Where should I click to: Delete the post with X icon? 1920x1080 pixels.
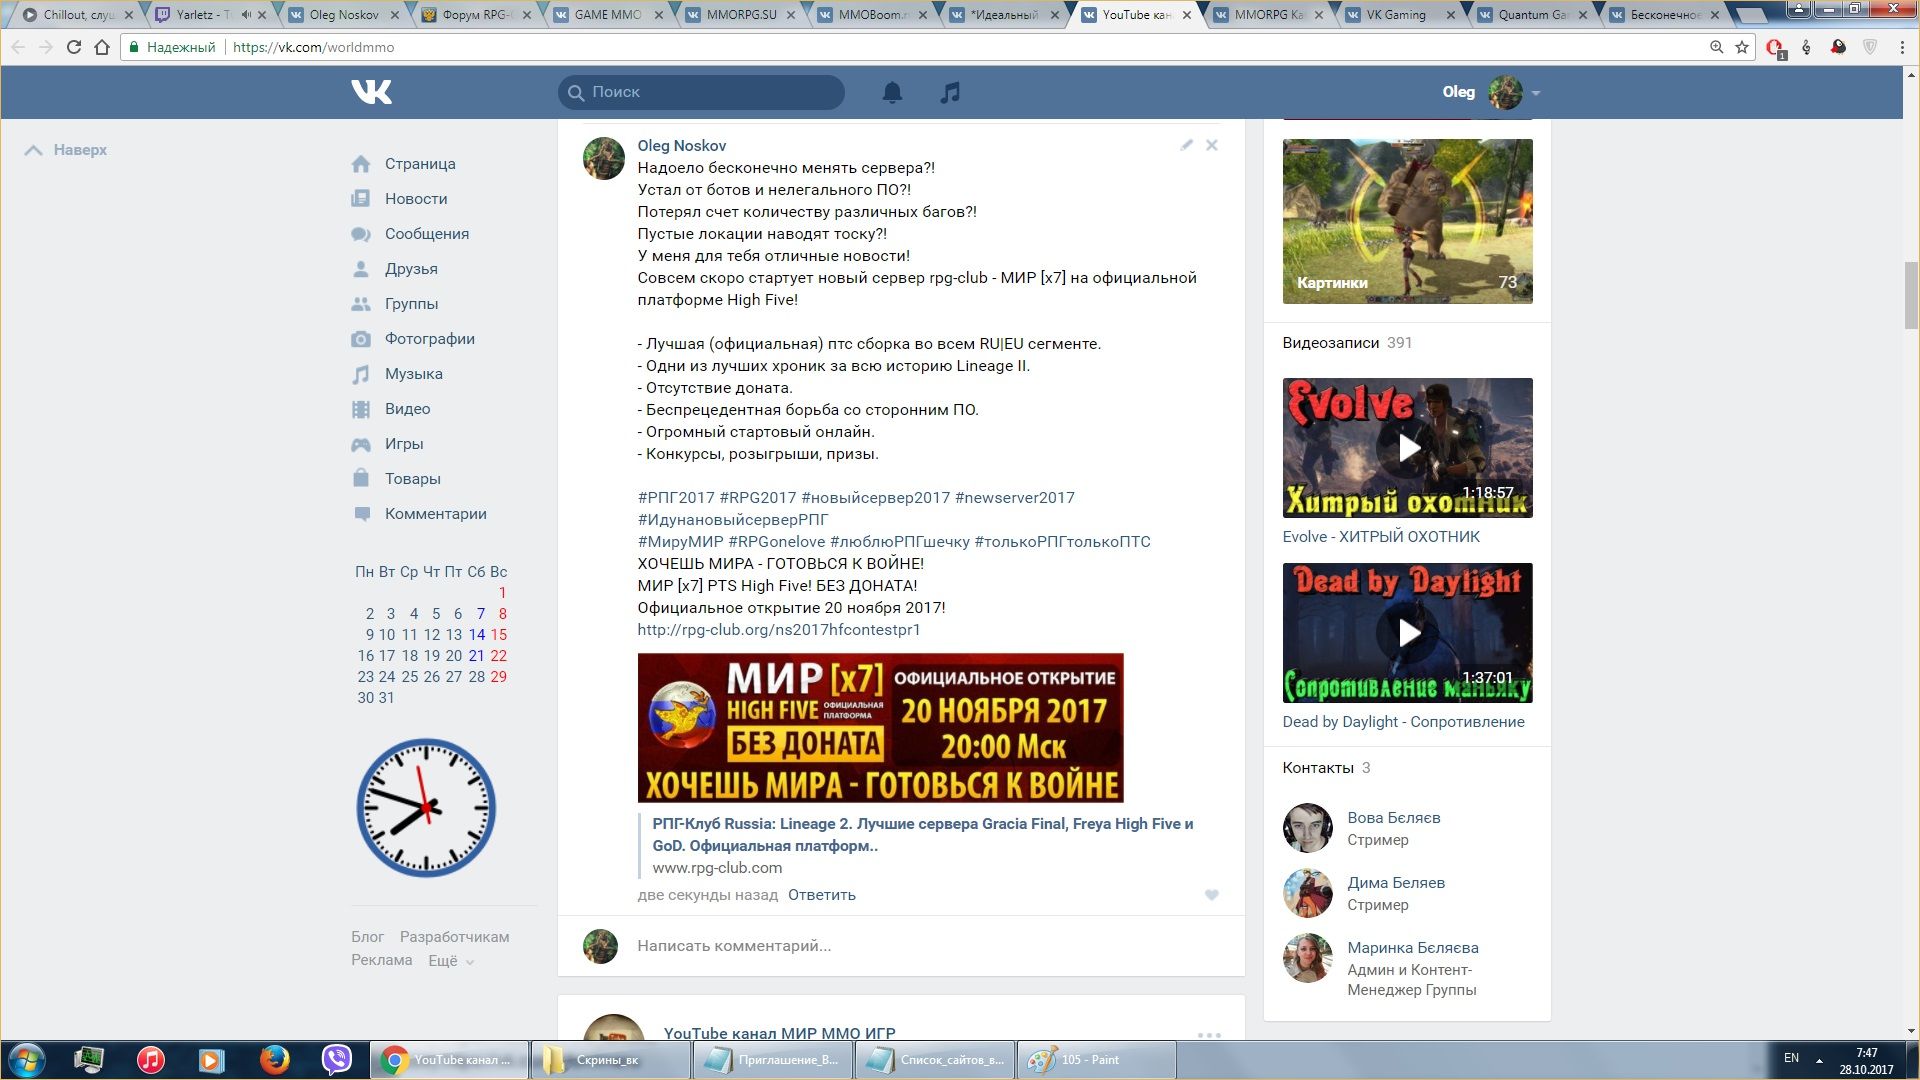coord(1211,145)
